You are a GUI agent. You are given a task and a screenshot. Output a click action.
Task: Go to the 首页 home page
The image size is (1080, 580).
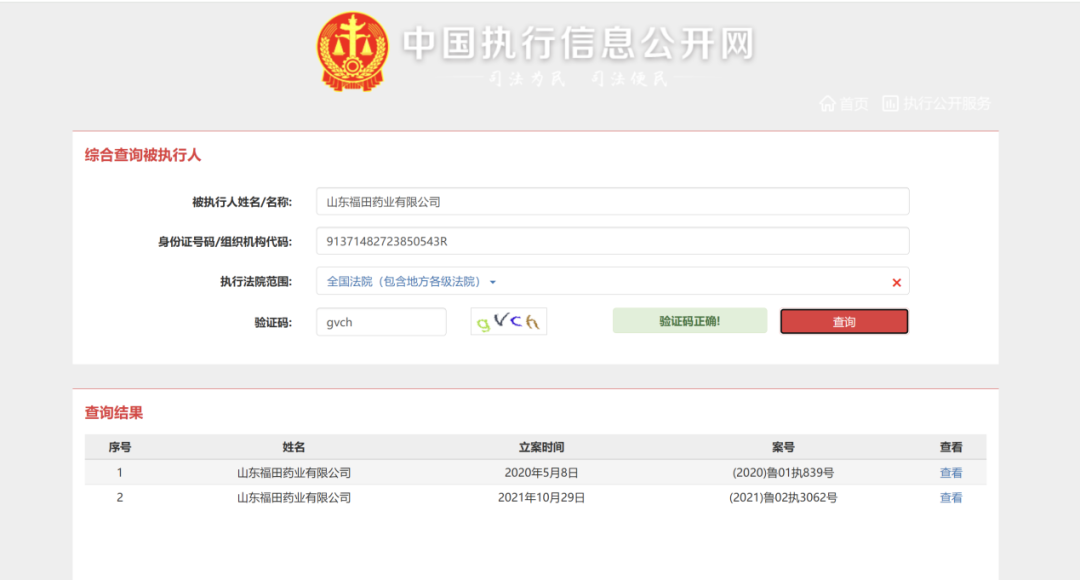click(x=844, y=104)
